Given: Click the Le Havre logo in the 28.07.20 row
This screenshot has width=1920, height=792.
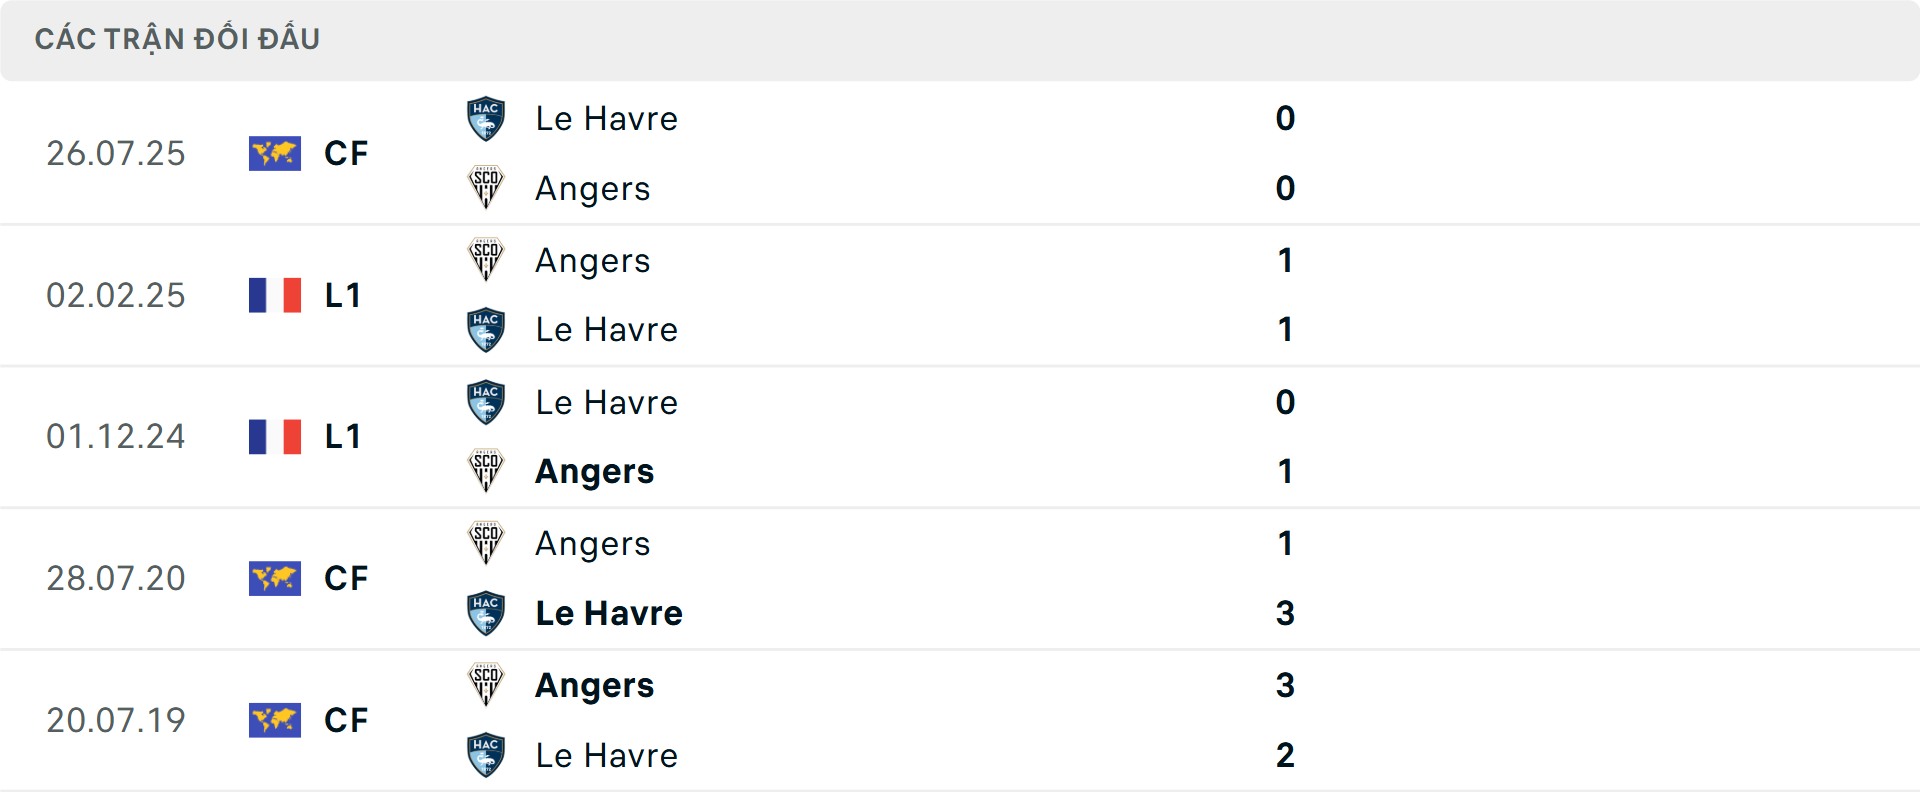Looking at the screenshot, I should [486, 613].
